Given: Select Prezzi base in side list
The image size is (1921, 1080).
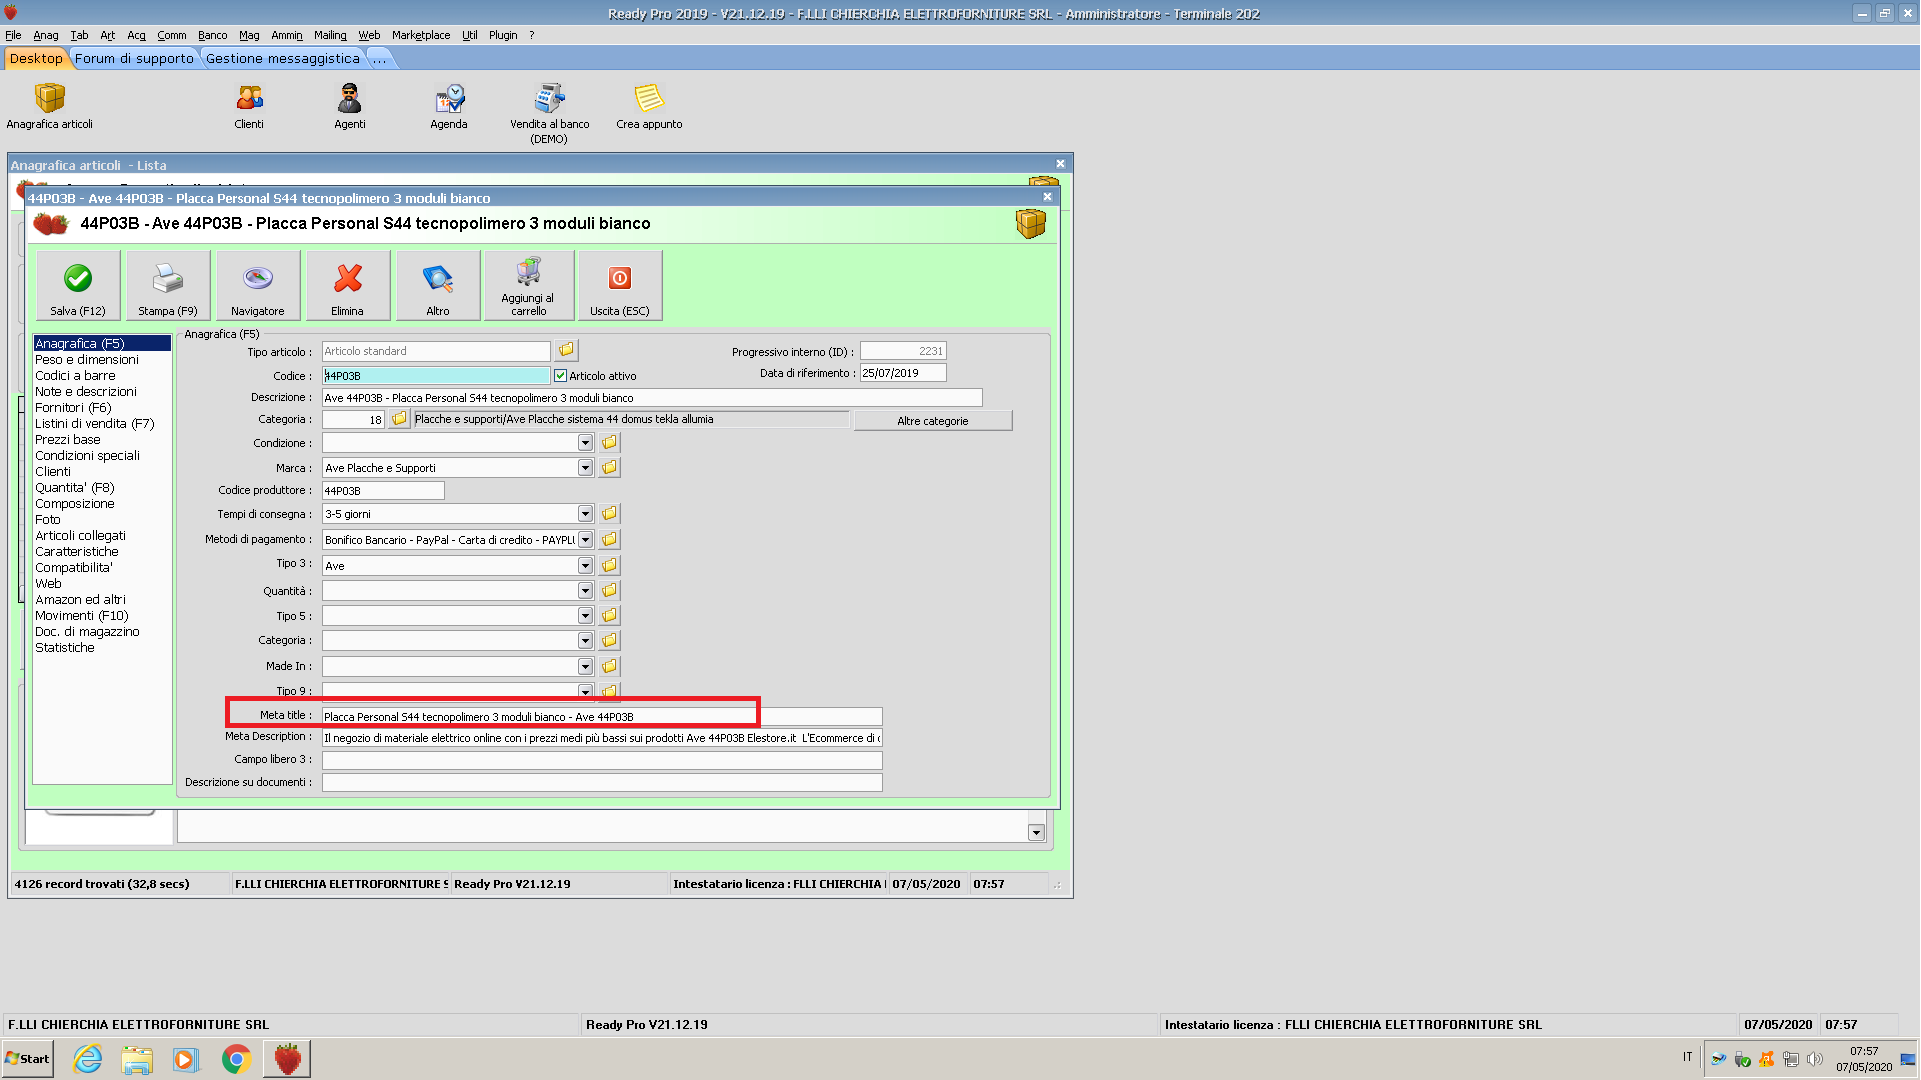Looking at the screenshot, I should (68, 440).
